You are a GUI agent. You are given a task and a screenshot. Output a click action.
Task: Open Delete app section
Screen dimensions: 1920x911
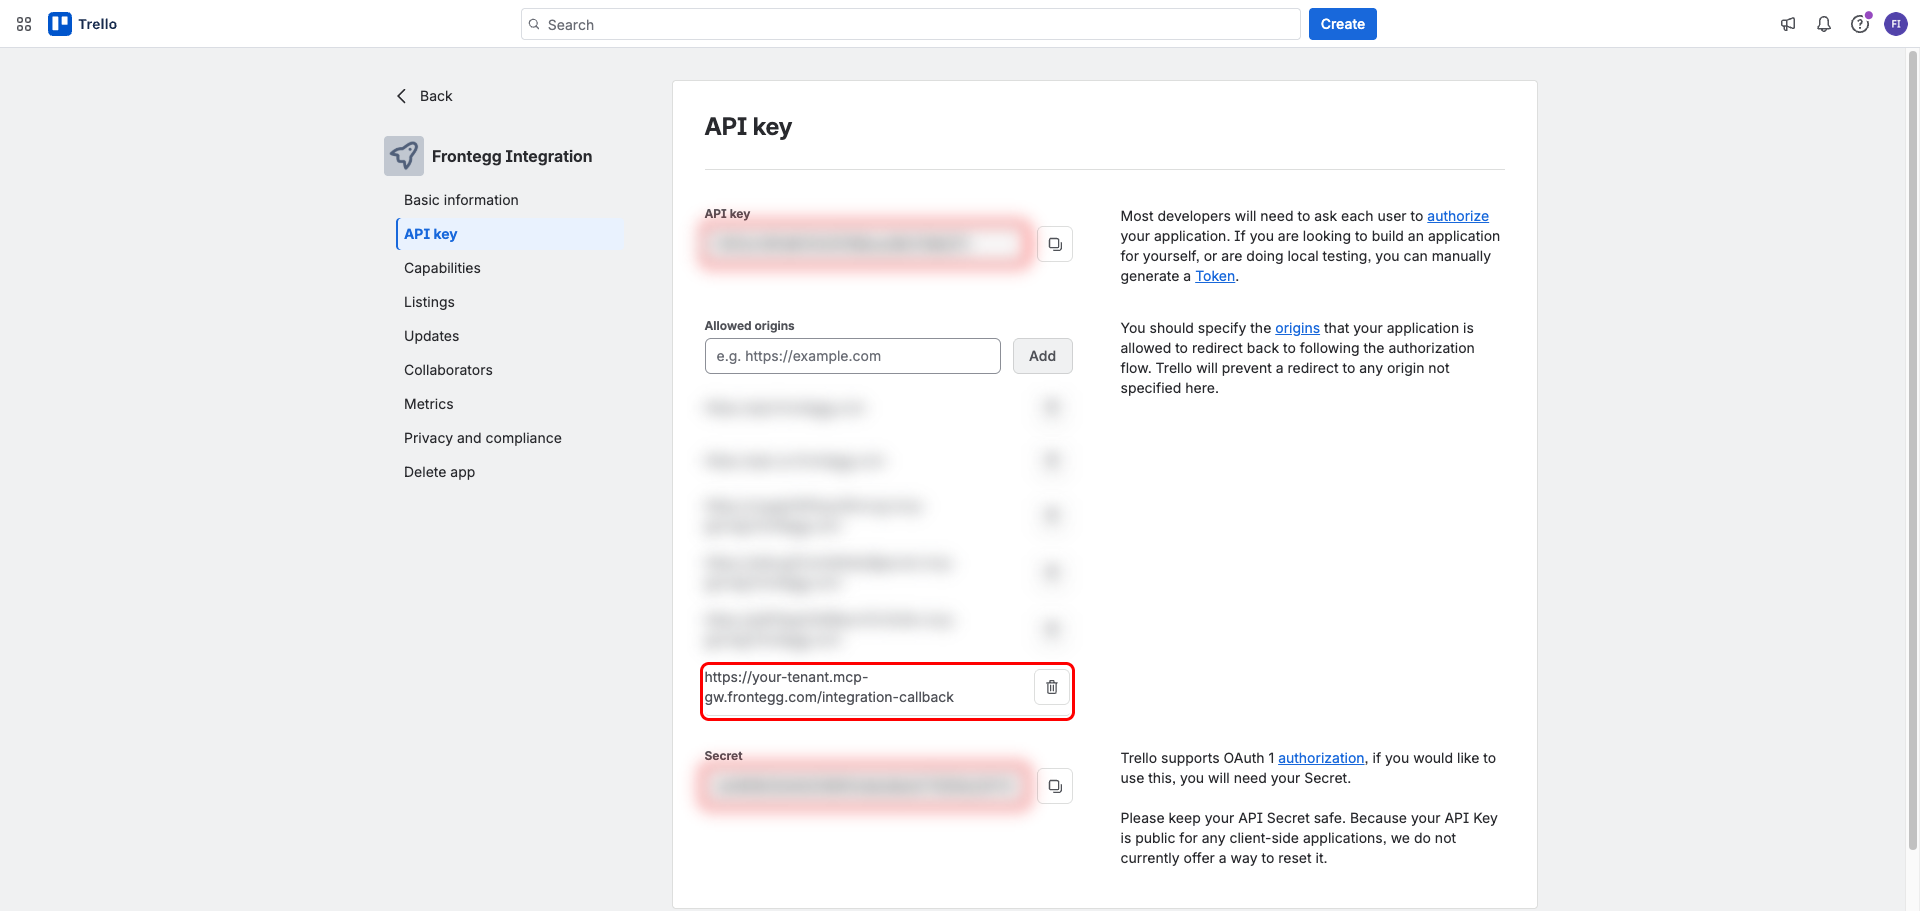(439, 472)
